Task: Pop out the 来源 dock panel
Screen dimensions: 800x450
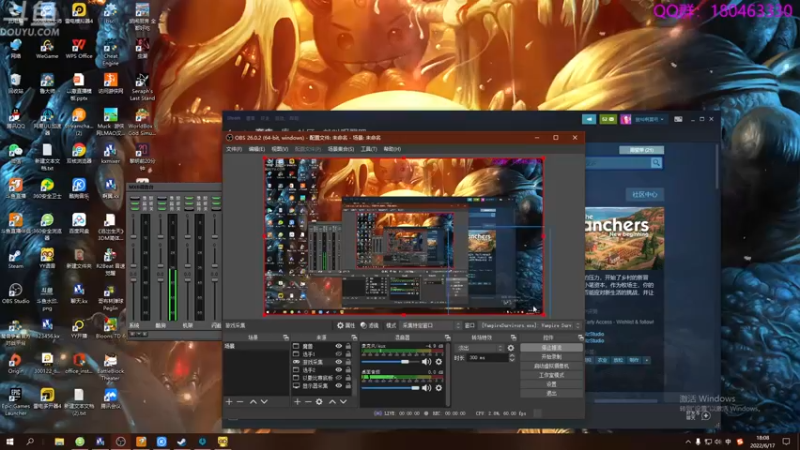Action: (x=354, y=338)
